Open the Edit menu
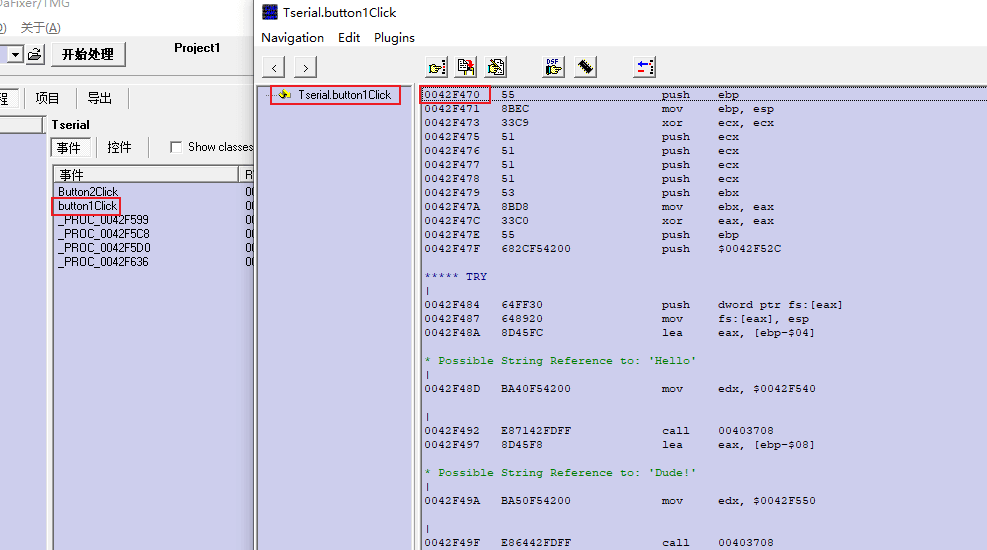 (x=349, y=38)
